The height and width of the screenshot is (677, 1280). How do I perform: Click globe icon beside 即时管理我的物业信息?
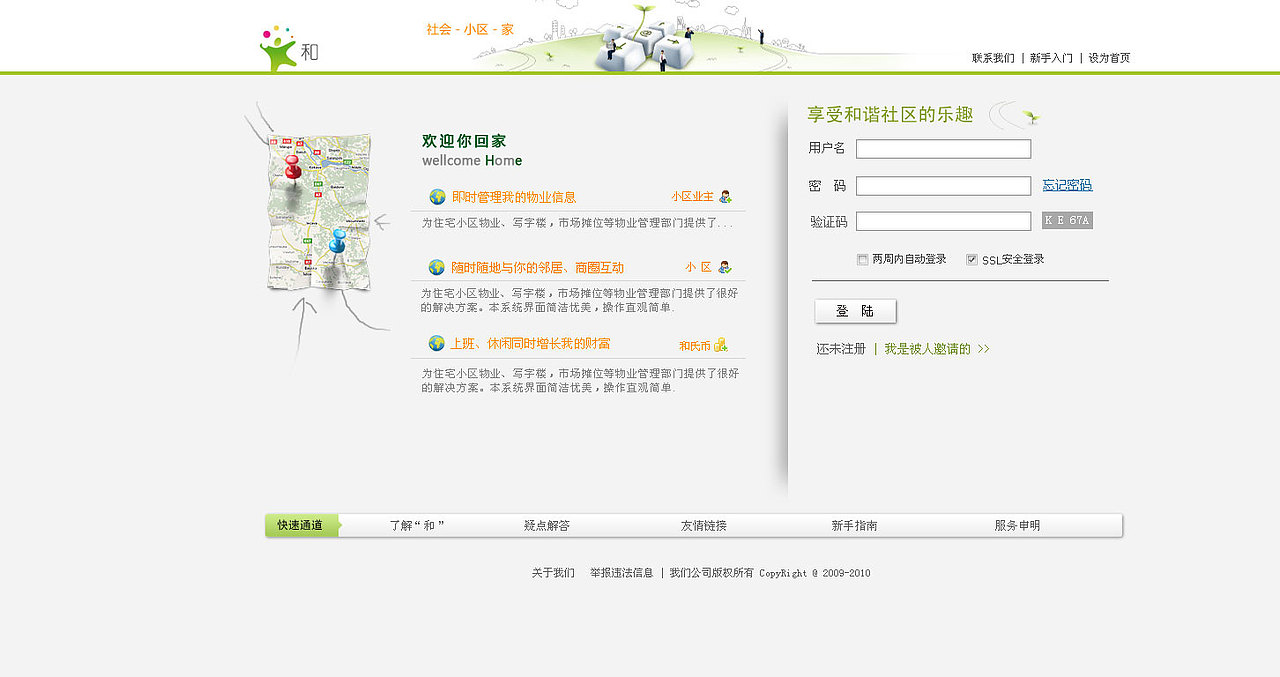(437, 197)
